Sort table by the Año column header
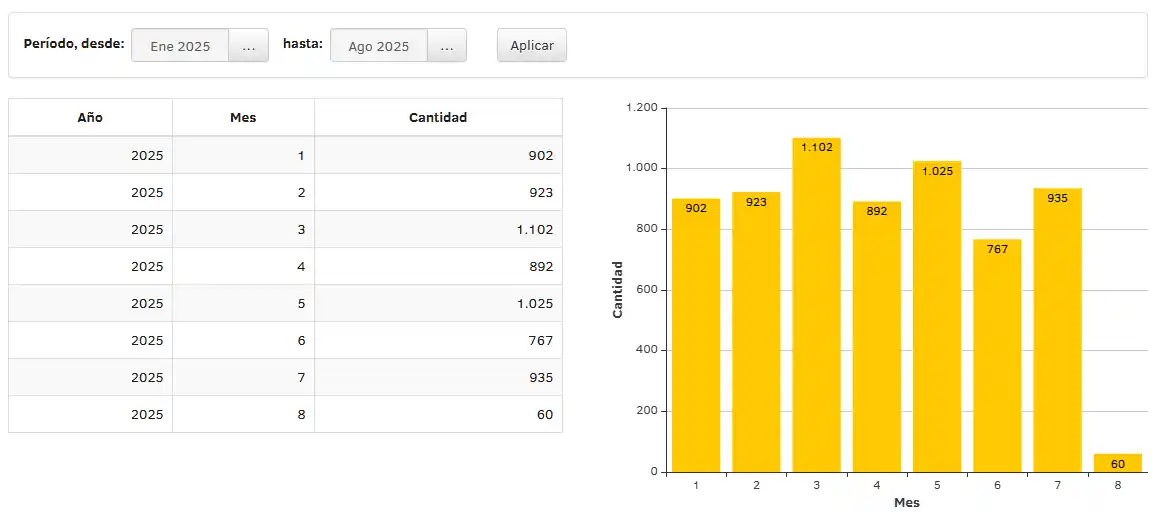Screen dimensions: 1174x512 pos(90,117)
